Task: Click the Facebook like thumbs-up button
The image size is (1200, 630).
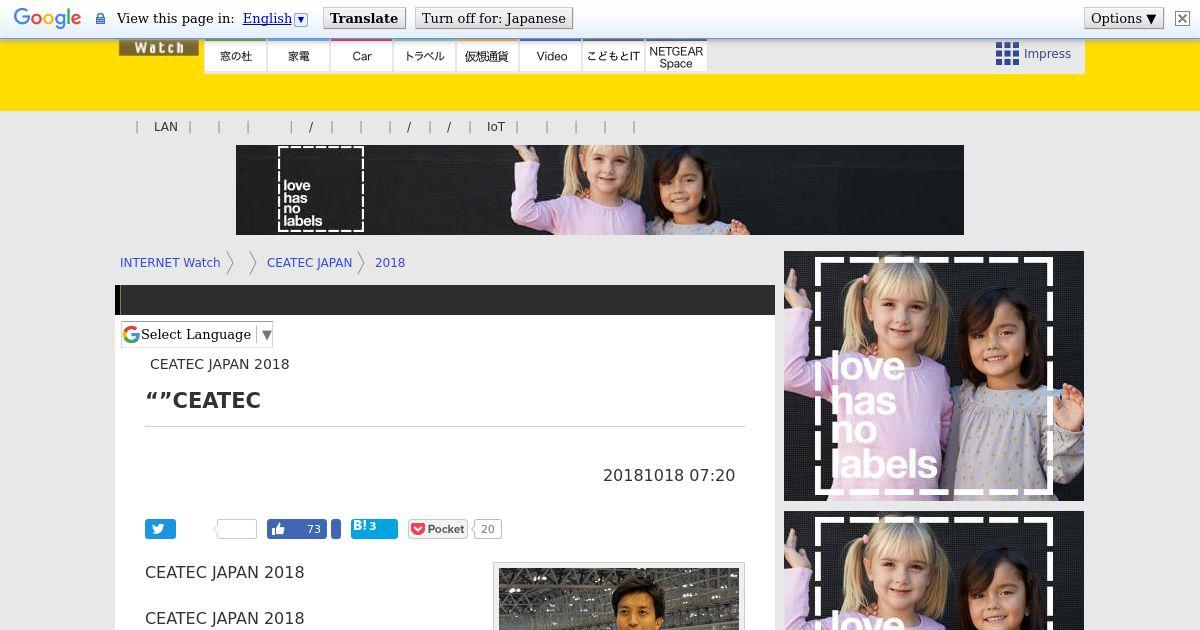Action: (297, 529)
